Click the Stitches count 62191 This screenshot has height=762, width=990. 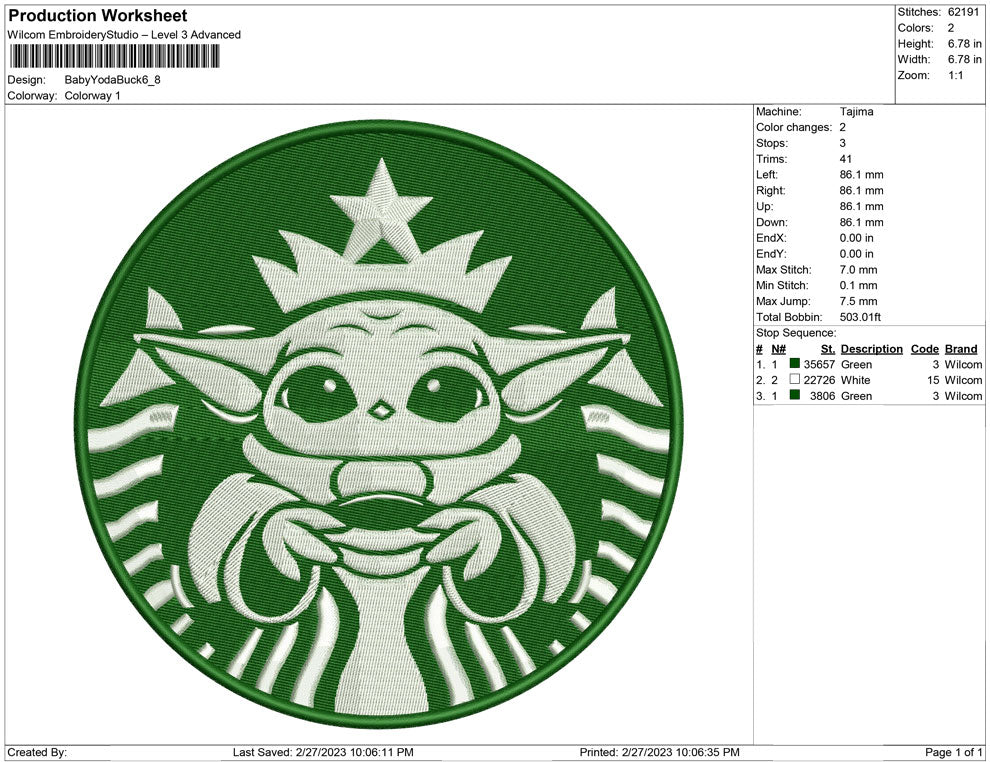click(x=963, y=12)
